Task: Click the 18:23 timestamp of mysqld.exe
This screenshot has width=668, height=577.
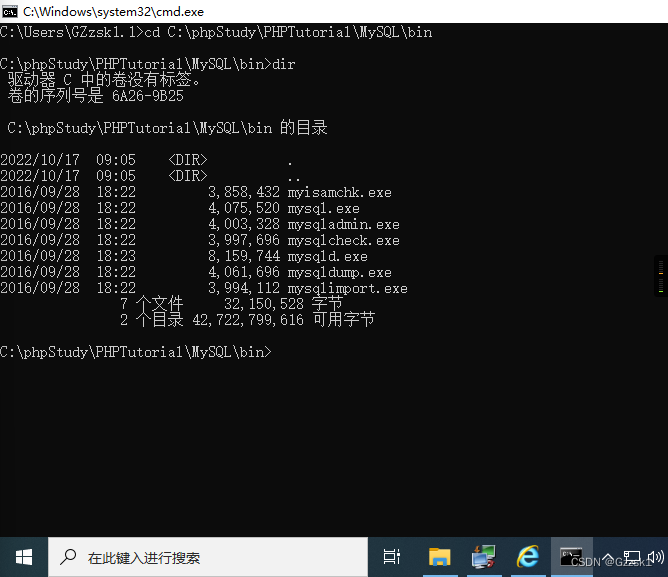Action: click(x=116, y=257)
